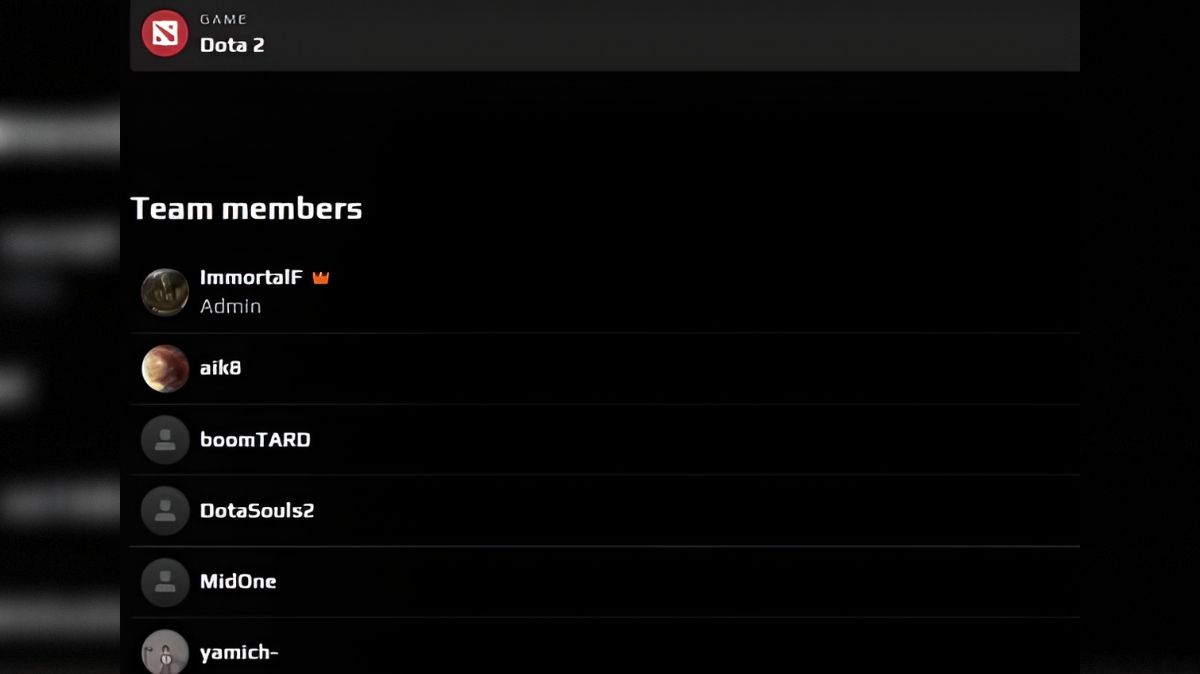Click DotaSouls2's placeholder avatar icon
Image resolution: width=1200 pixels, height=674 pixels.
165,511
